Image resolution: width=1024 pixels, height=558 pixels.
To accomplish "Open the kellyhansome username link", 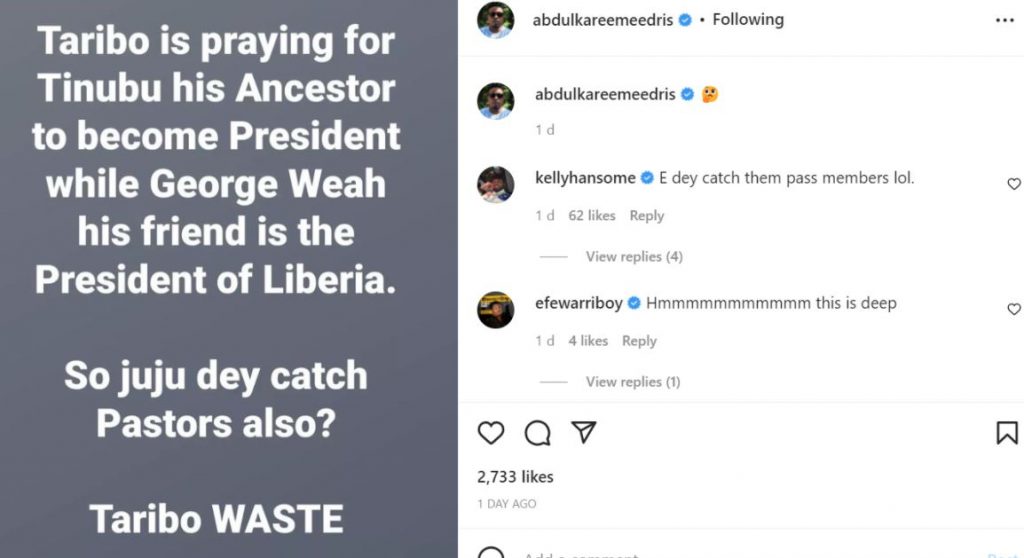I will pos(585,178).
